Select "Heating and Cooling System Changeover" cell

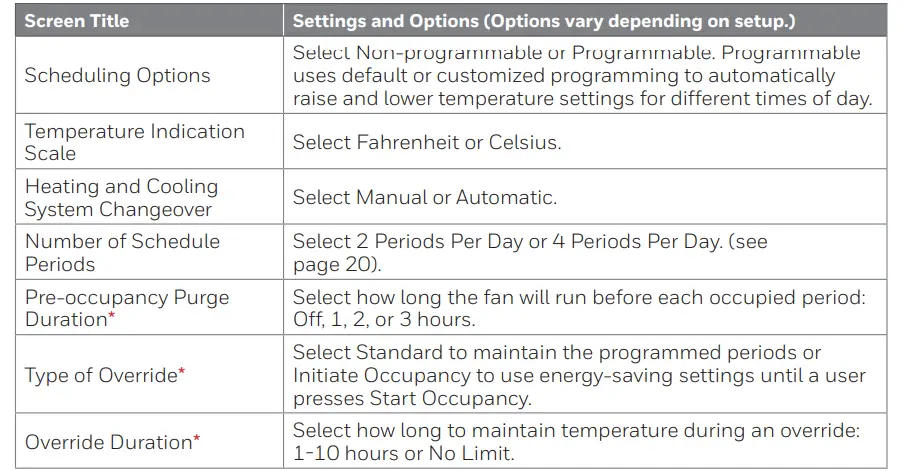tap(121, 198)
